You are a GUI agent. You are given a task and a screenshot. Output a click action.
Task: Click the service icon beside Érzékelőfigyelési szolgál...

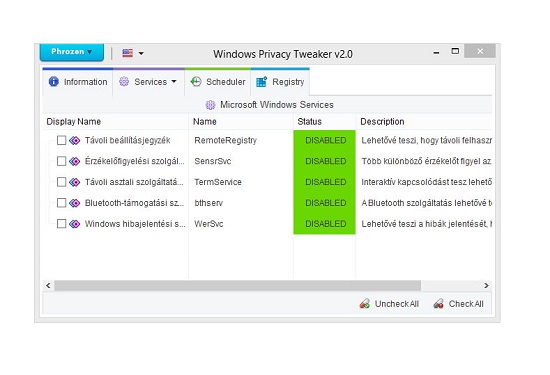[74, 161]
